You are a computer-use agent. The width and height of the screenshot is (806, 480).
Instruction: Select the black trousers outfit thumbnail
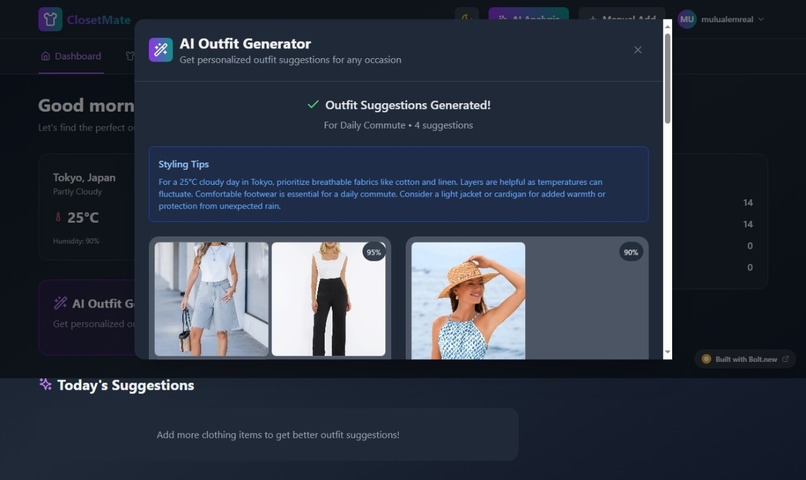[328, 299]
